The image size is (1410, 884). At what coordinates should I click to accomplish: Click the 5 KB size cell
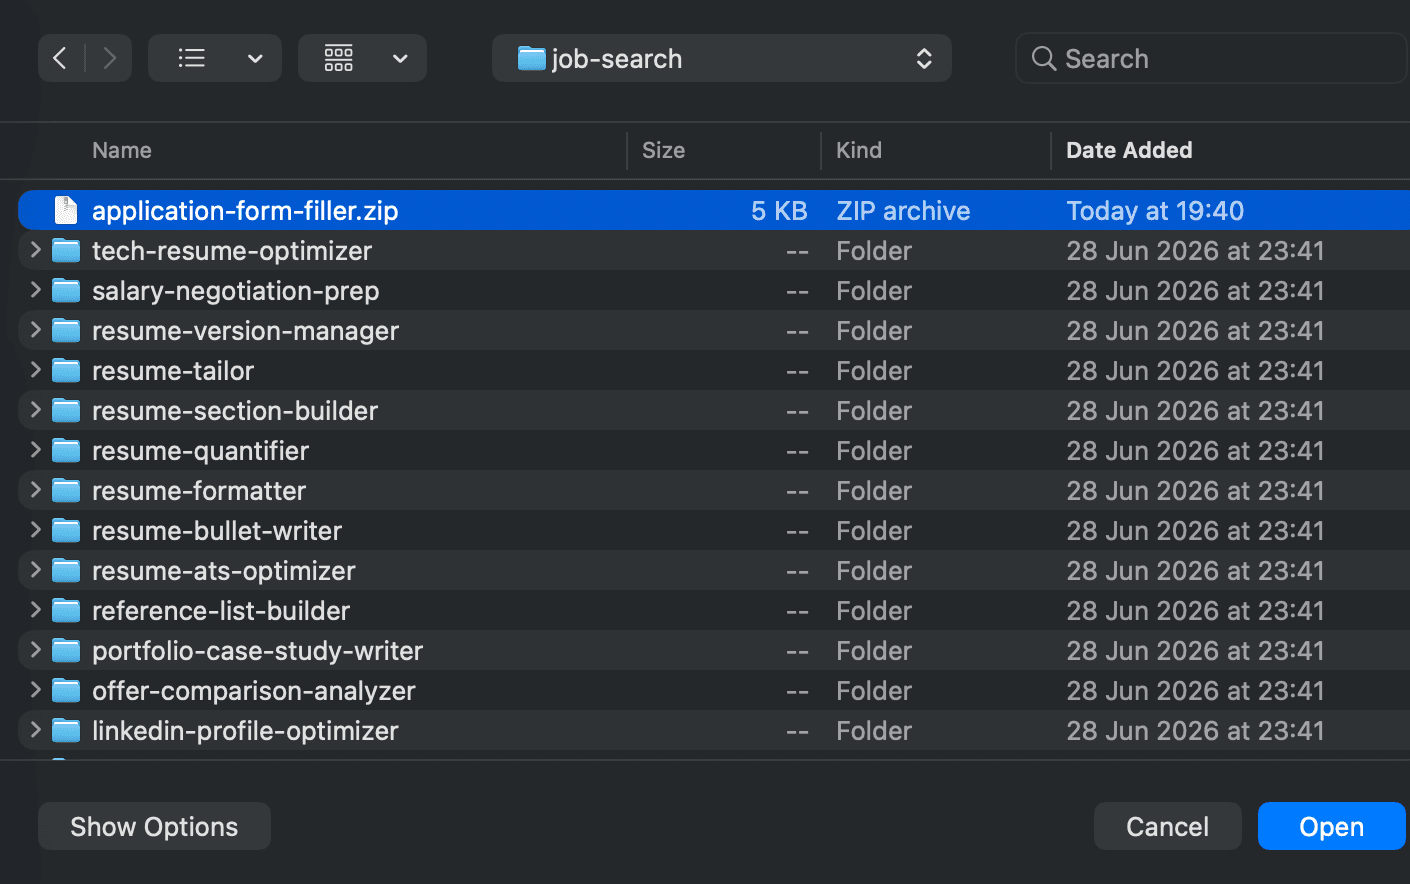pos(779,211)
